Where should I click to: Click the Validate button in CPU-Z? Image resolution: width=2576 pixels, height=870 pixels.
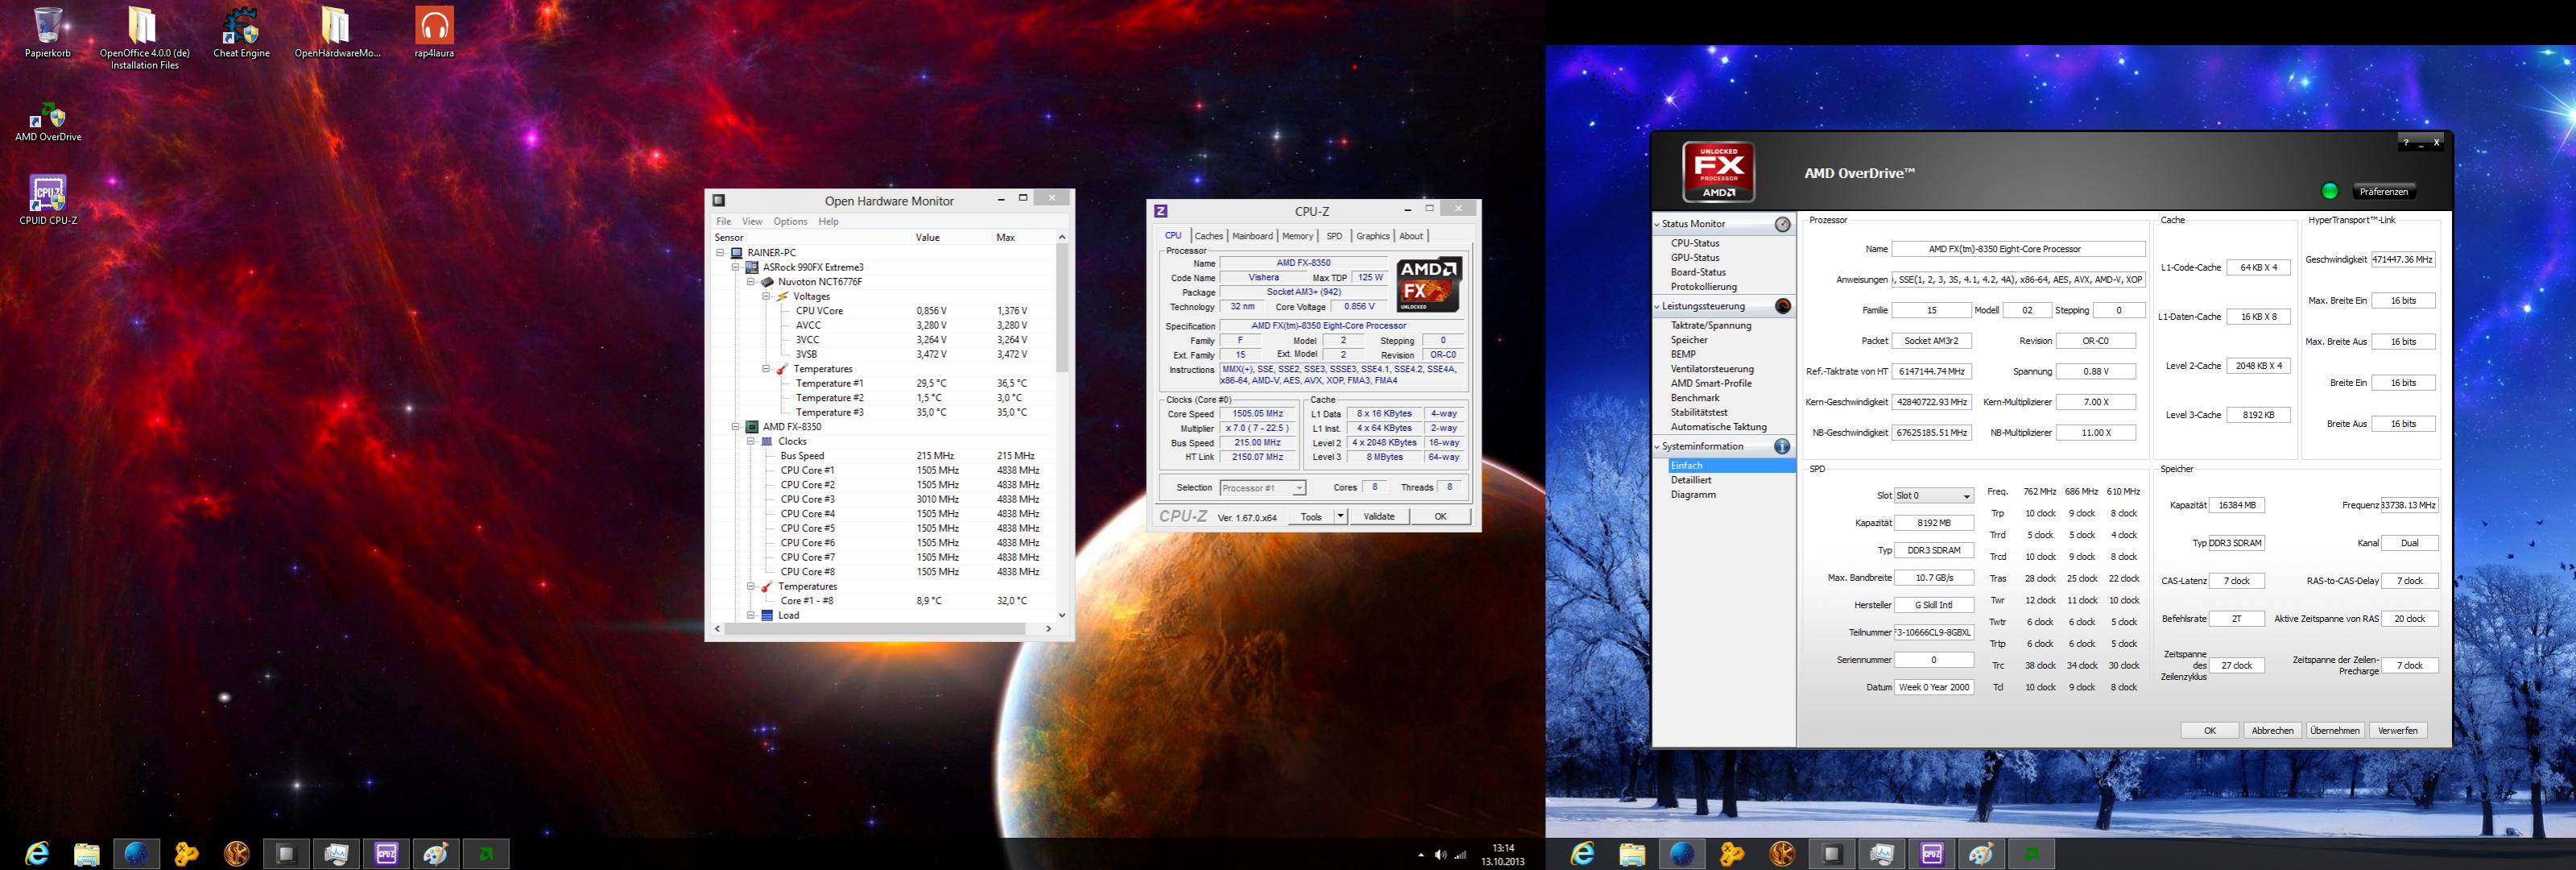tap(1379, 517)
